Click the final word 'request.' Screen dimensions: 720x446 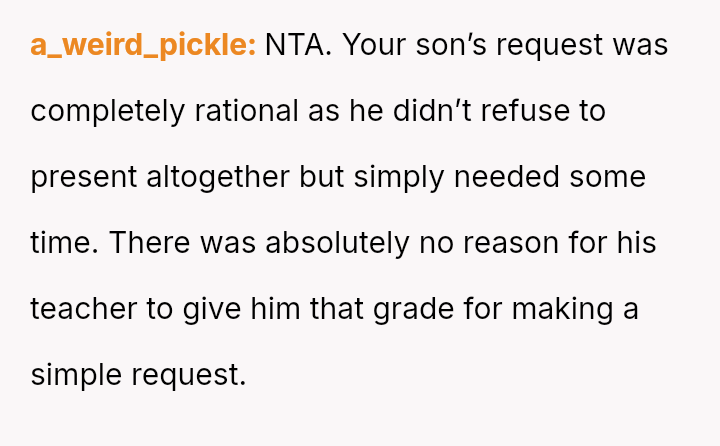pyautogui.click(x=189, y=375)
